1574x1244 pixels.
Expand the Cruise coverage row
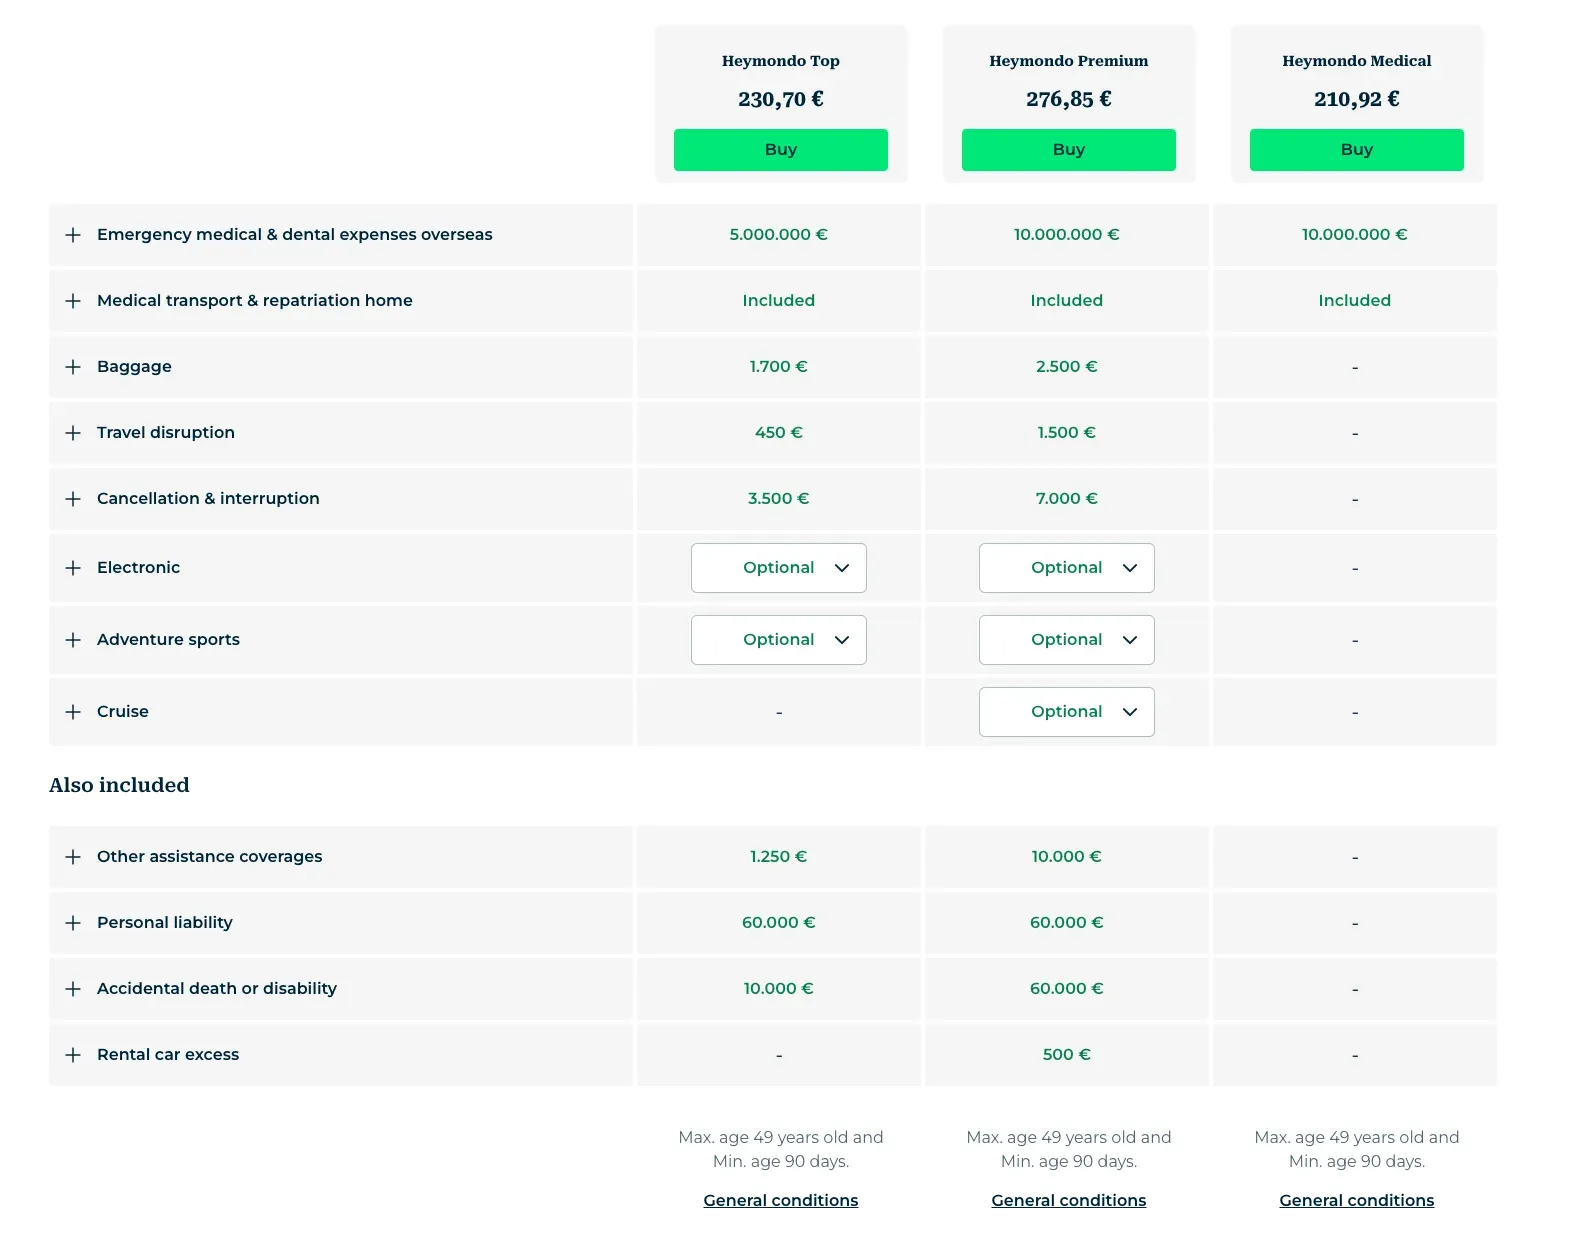73,712
